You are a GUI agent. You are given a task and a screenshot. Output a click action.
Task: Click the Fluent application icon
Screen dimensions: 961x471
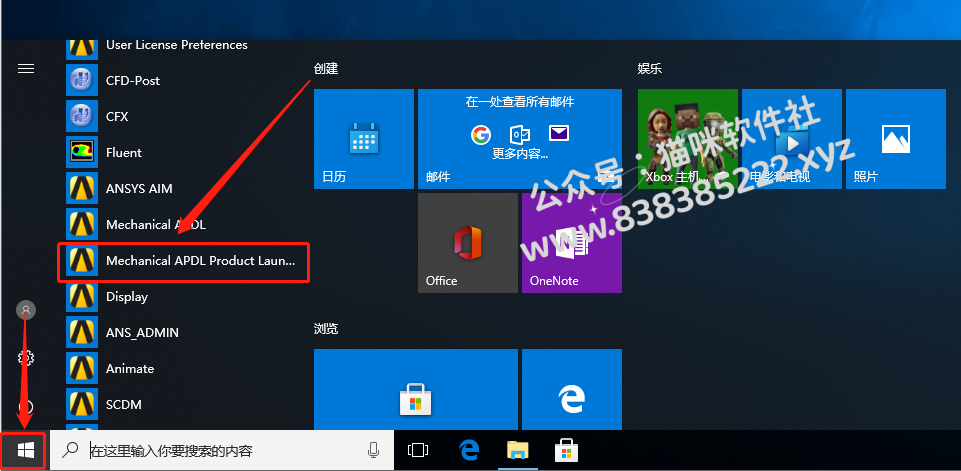(82, 152)
